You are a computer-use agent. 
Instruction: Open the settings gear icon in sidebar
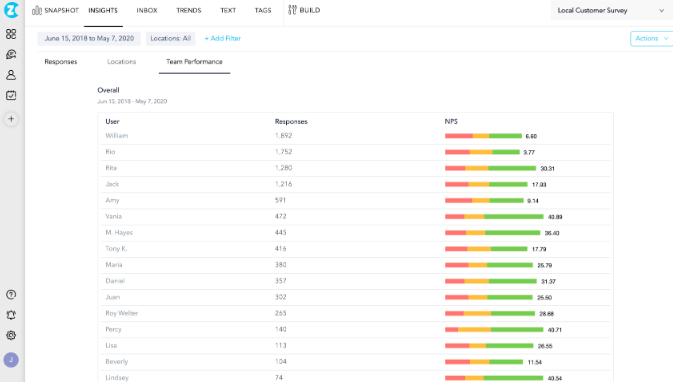pos(11,335)
